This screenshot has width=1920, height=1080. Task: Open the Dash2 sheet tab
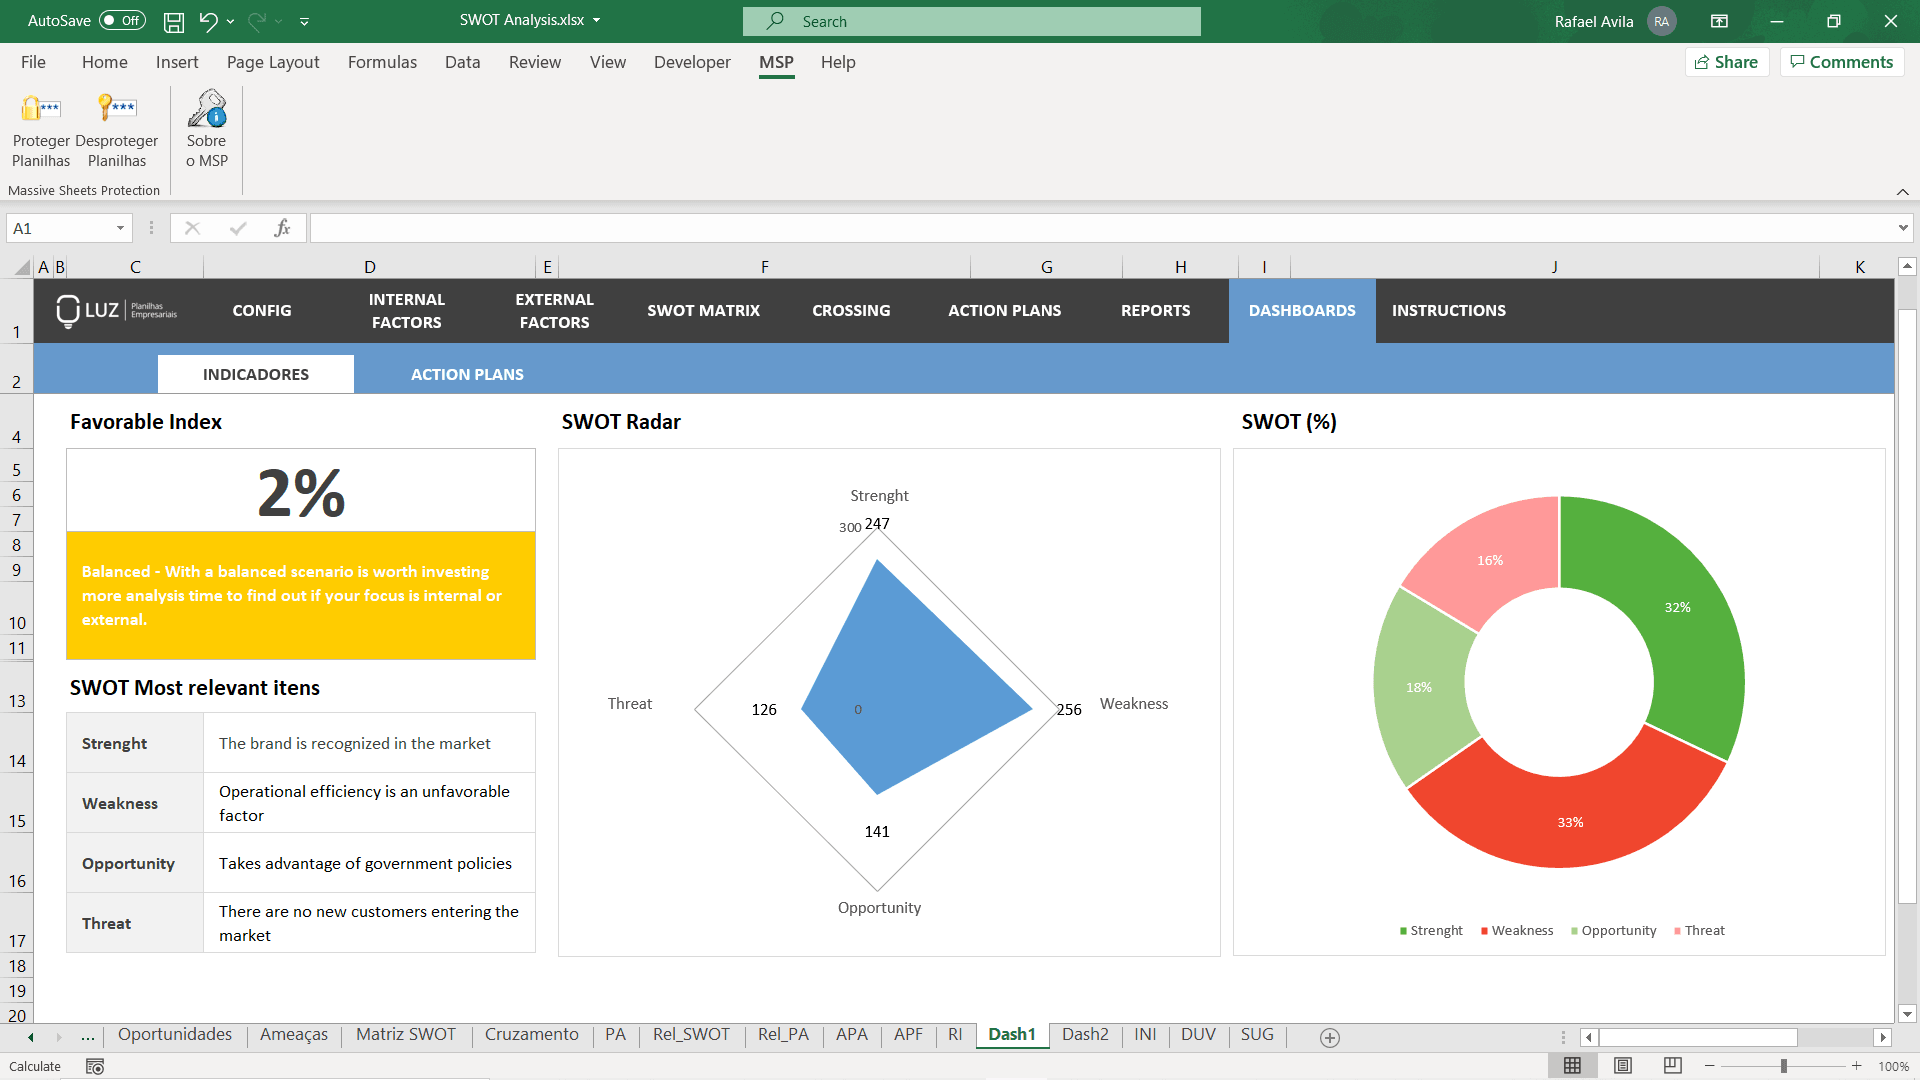1085,1035
